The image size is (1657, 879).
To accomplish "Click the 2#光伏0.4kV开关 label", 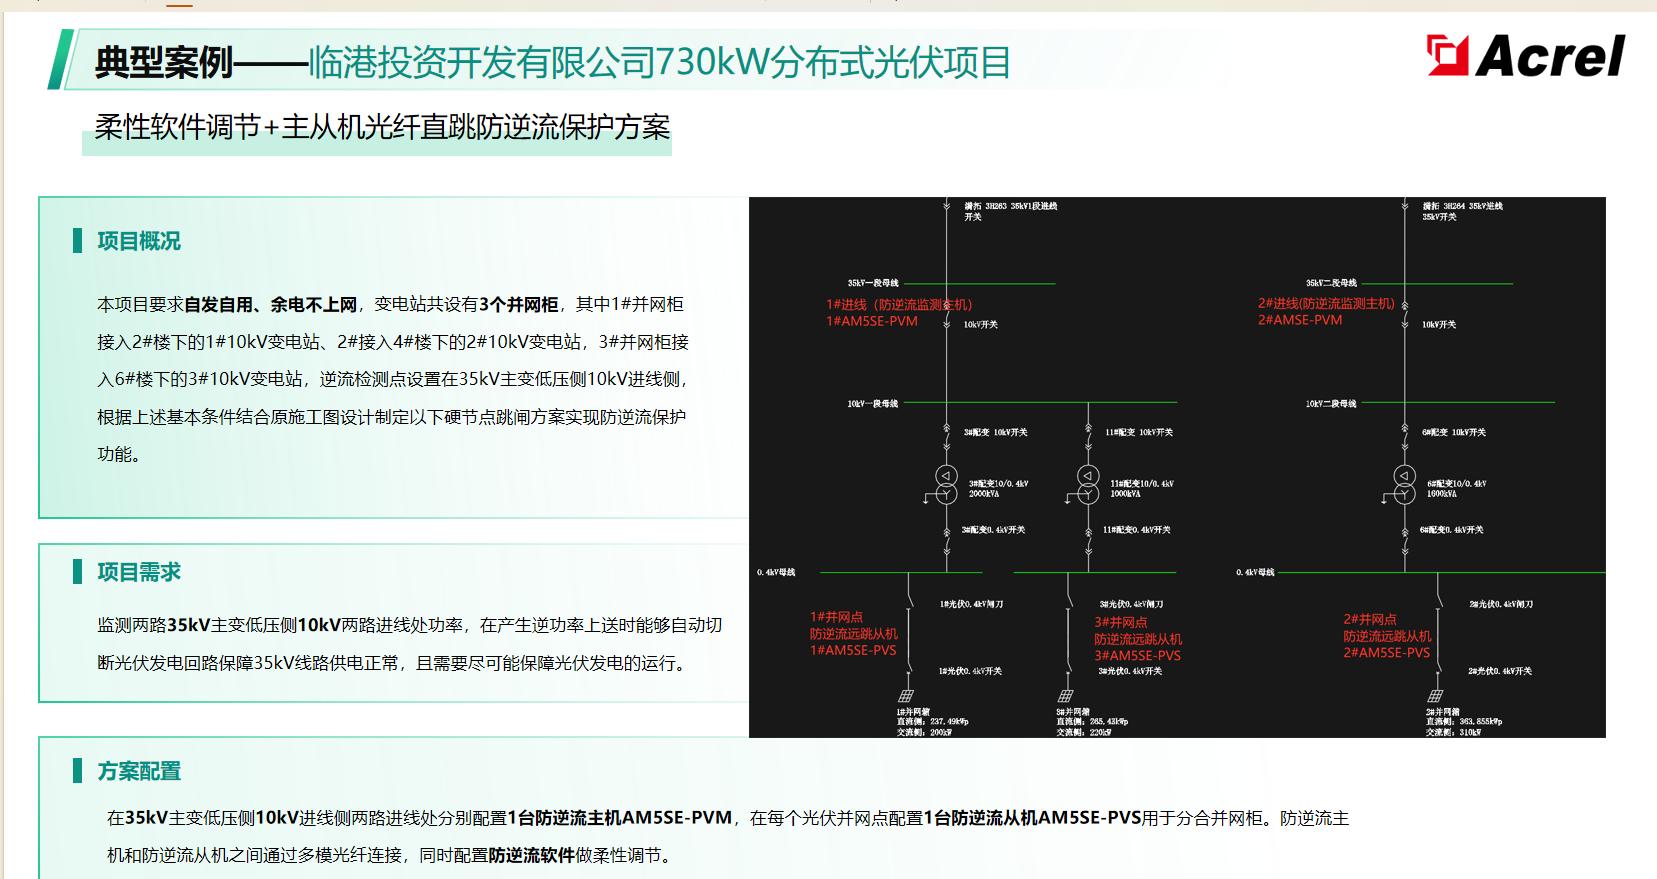I will pyautogui.click(x=1500, y=671).
